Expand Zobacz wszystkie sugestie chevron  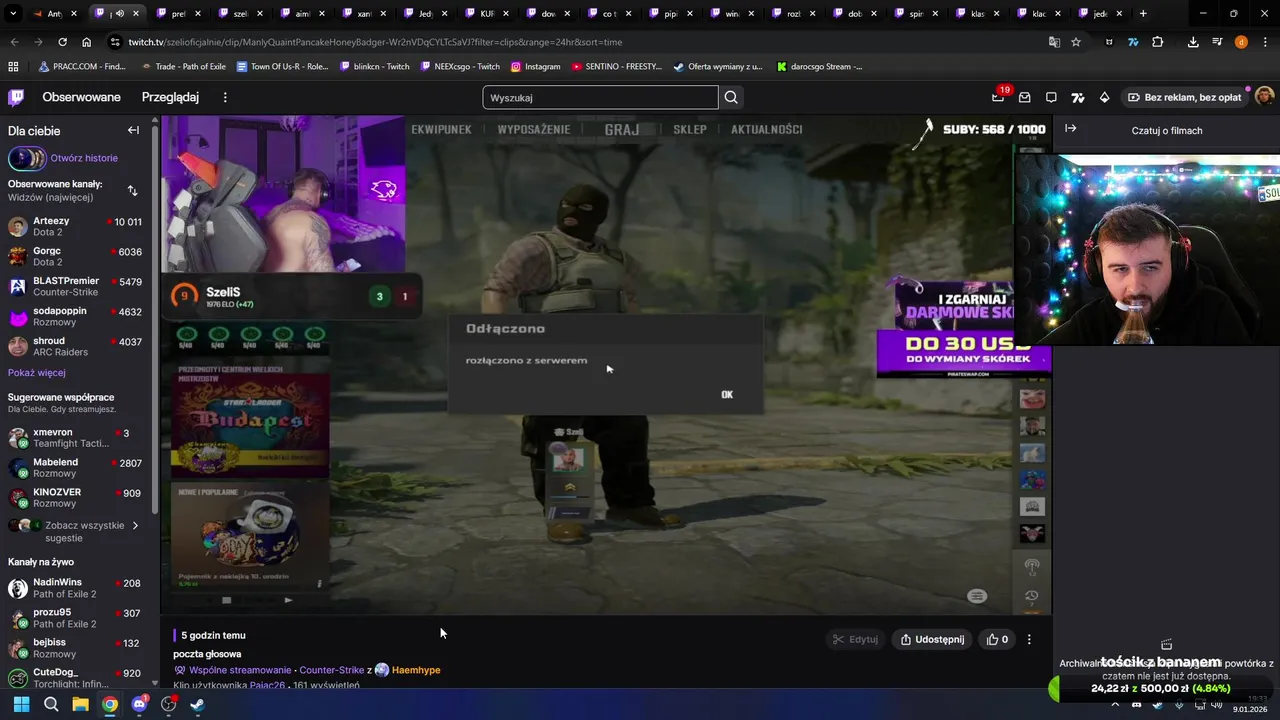click(135, 525)
